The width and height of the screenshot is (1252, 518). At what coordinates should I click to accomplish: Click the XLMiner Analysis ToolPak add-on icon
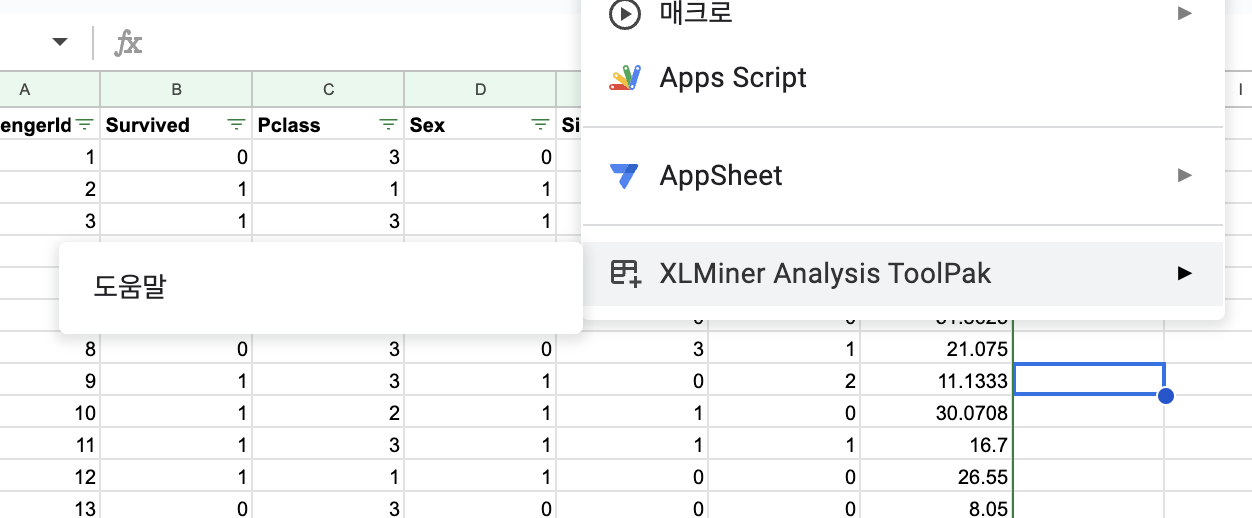(625, 273)
